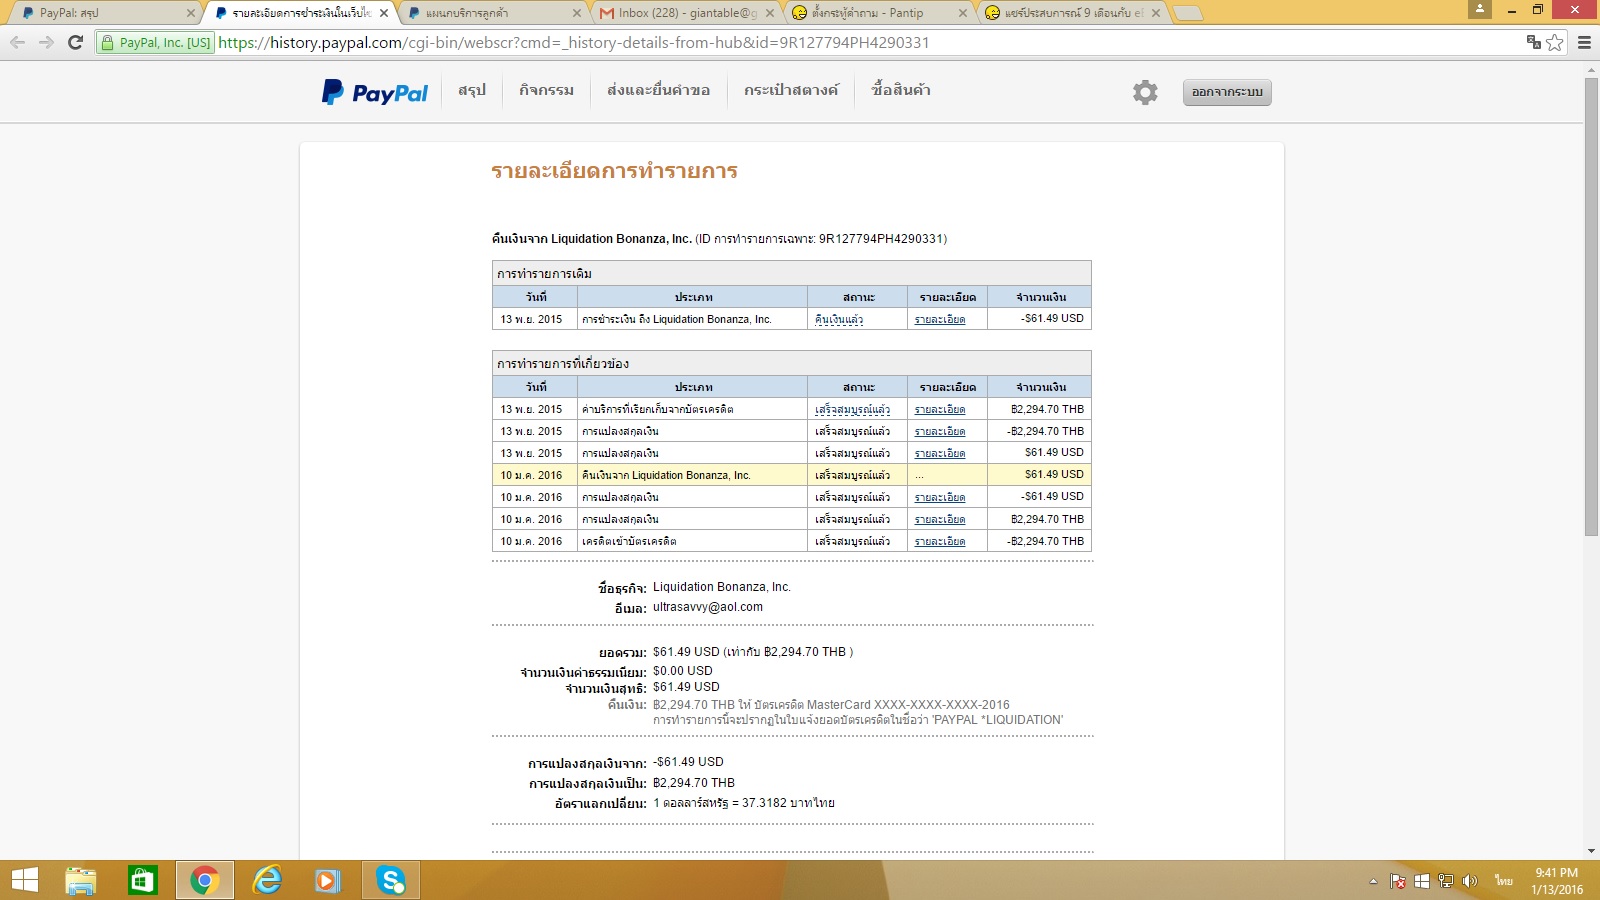Click Chrome icon in taskbar

205,880
